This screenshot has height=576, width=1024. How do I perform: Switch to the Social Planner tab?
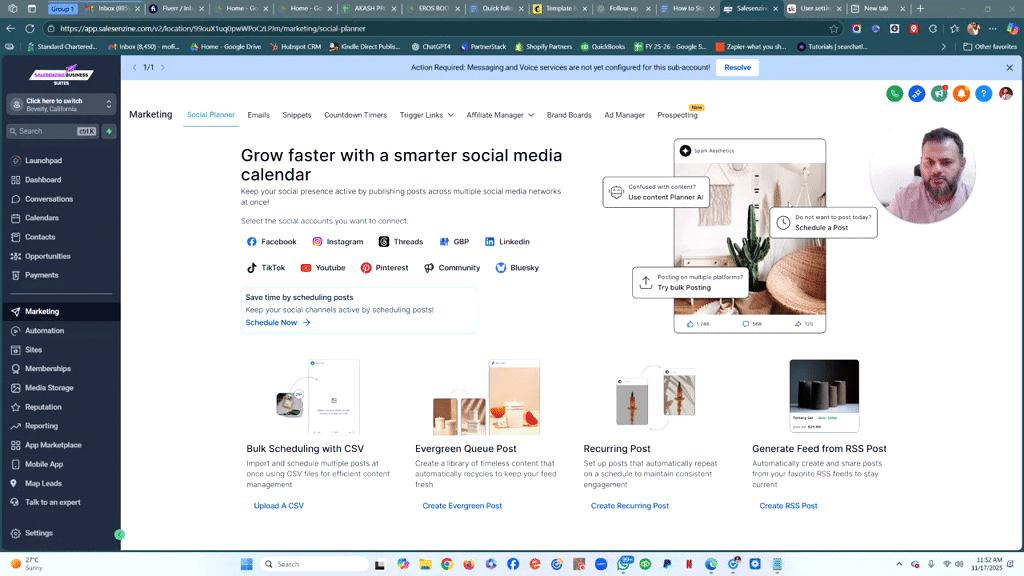point(210,115)
